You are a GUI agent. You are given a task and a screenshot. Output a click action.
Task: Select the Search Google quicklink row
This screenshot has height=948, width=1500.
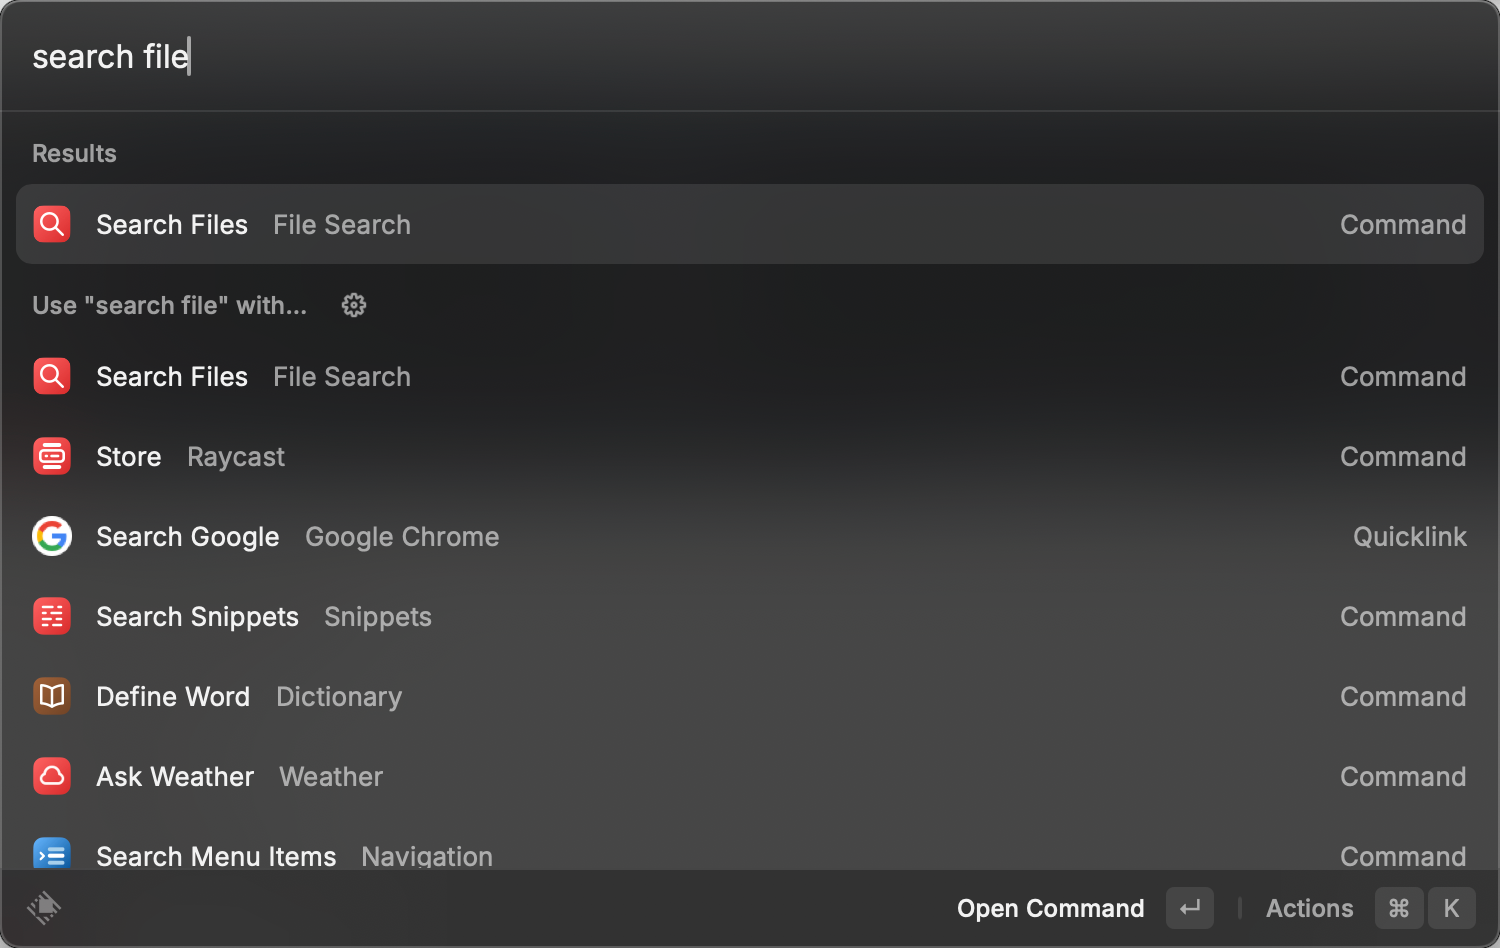(x=750, y=536)
